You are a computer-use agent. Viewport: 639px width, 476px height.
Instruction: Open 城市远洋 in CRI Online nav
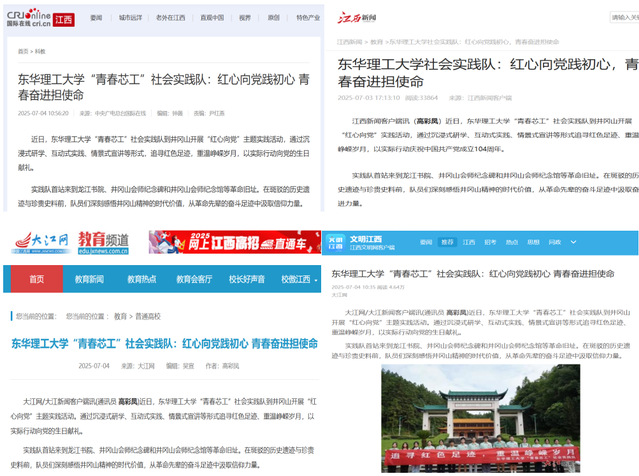(x=130, y=18)
